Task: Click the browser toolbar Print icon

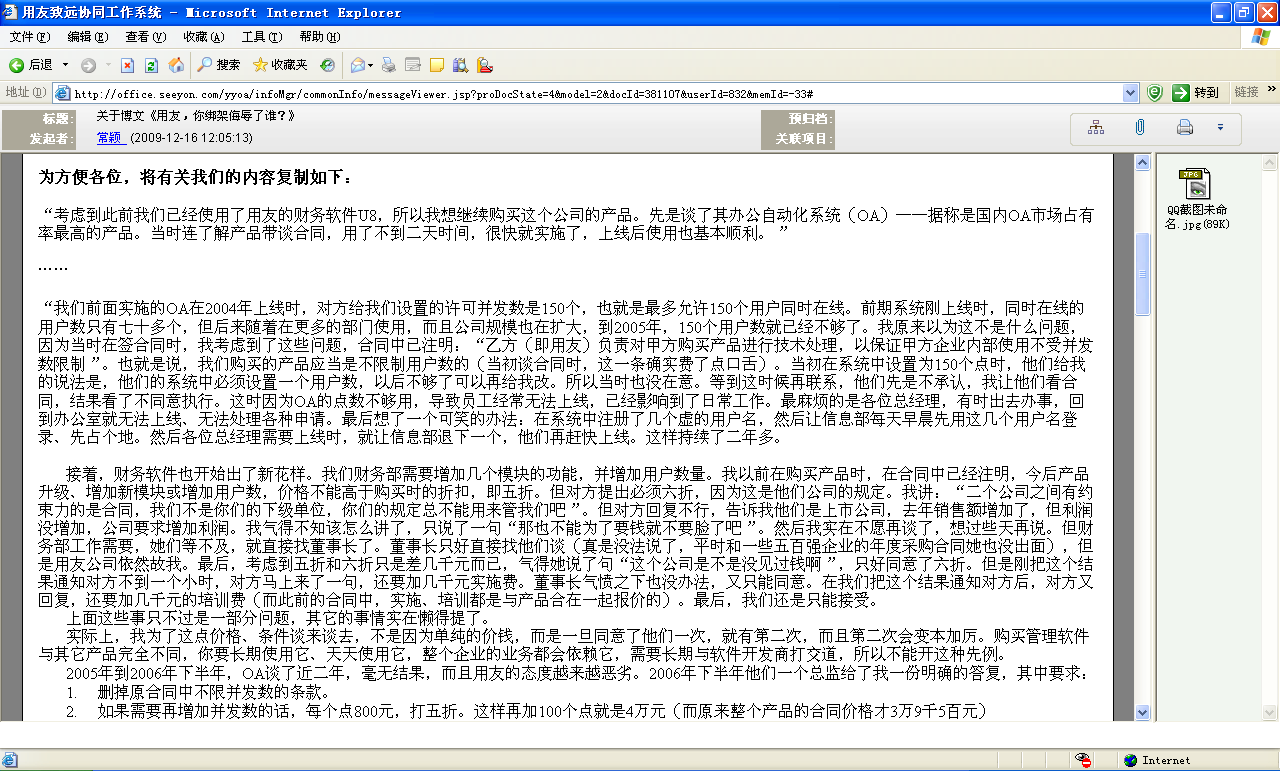Action: click(389, 65)
